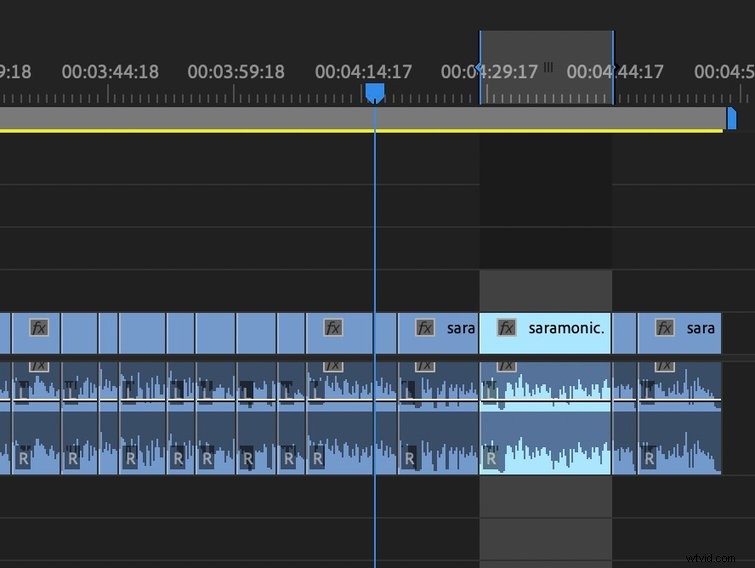Click the yellow render bar below the work area bar
This screenshot has width=755, height=568.
[x=361, y=130]
